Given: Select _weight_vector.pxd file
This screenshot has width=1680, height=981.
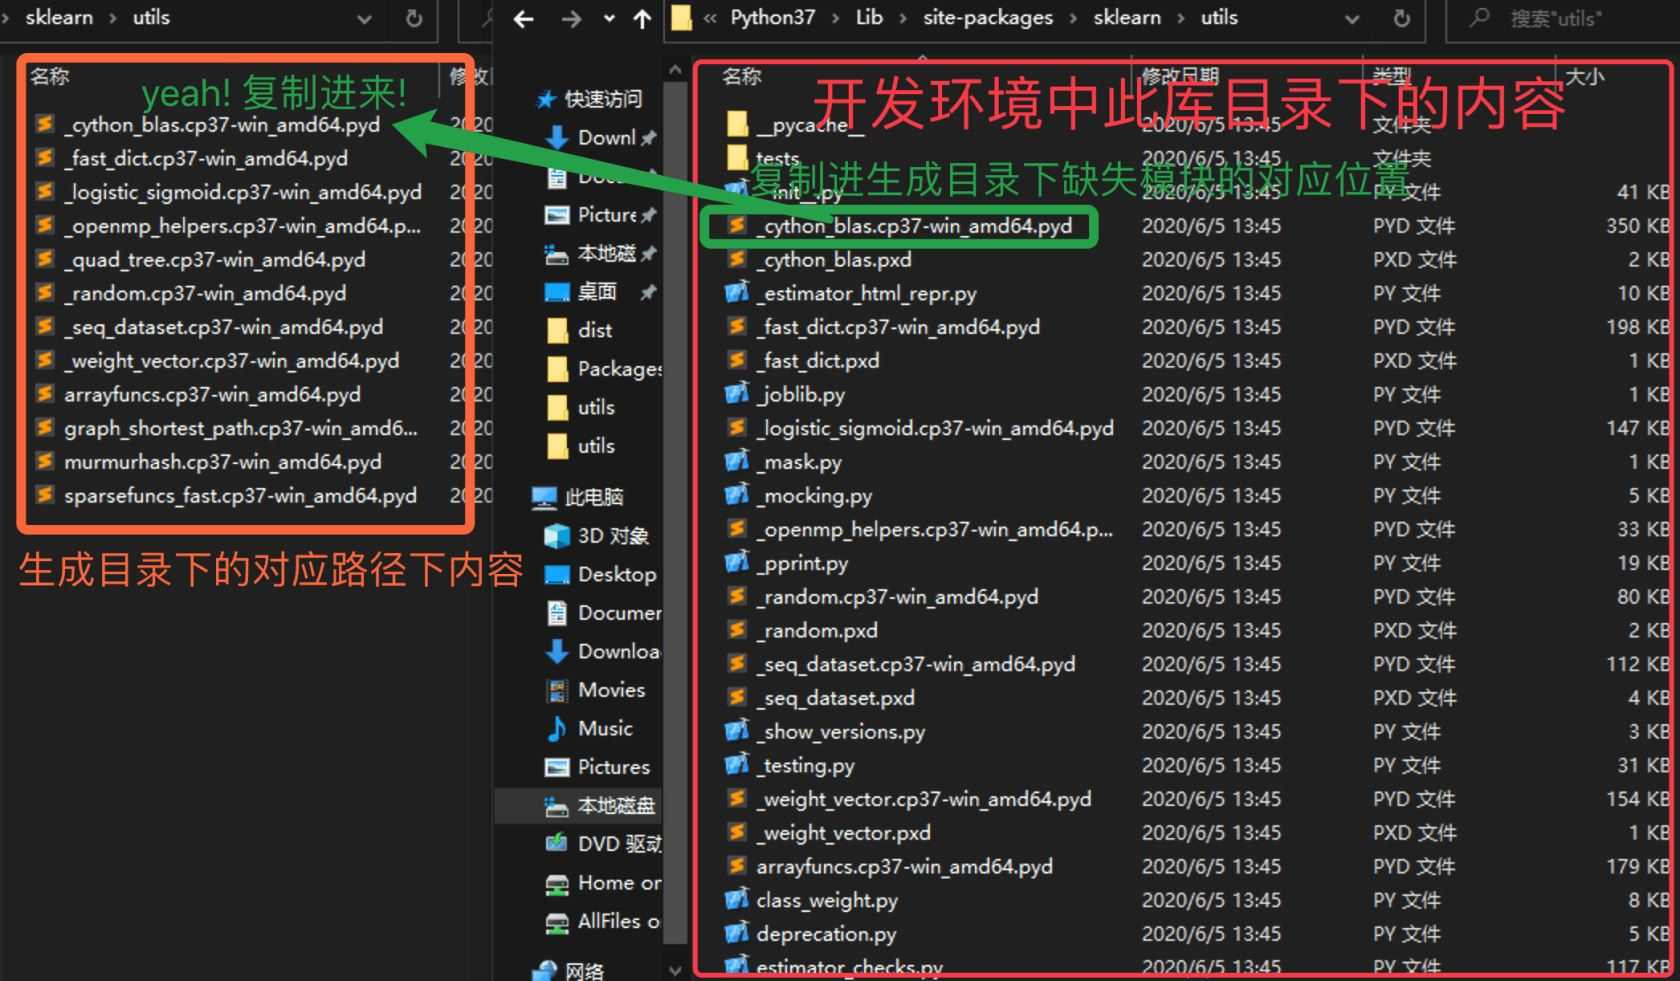Looking at the screenshot, I should tap(843, 832).
